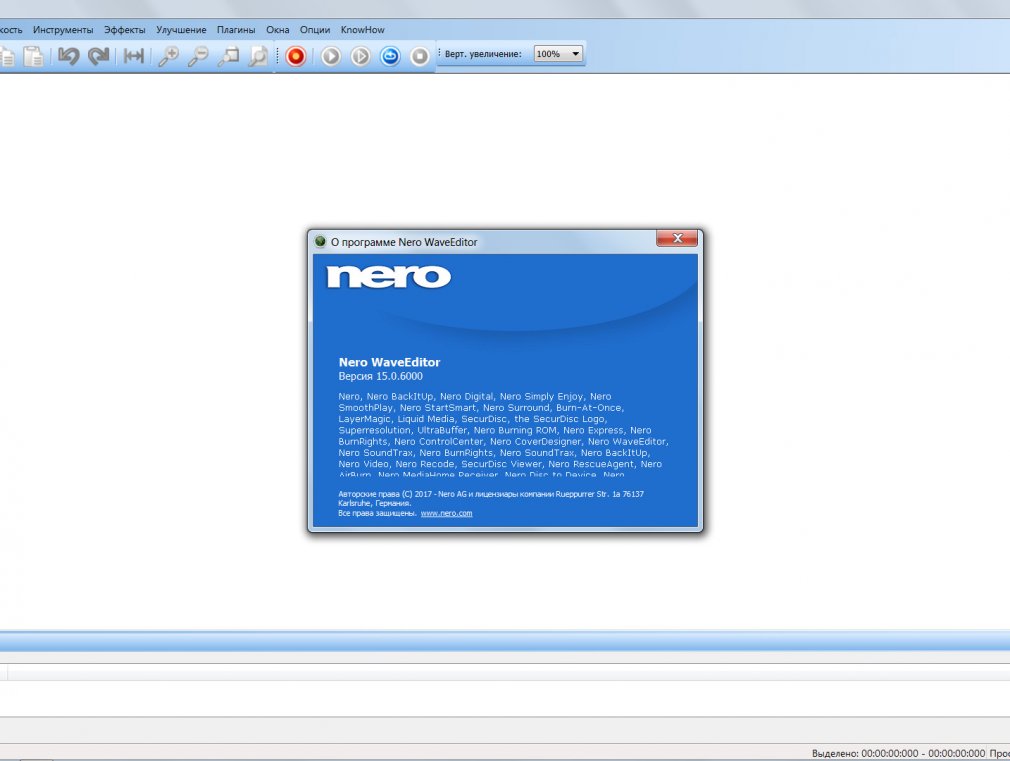This screenshot has height=761, width=1010.
Task: Toggle the blue Loop playback button
Action: pos(390,56)
